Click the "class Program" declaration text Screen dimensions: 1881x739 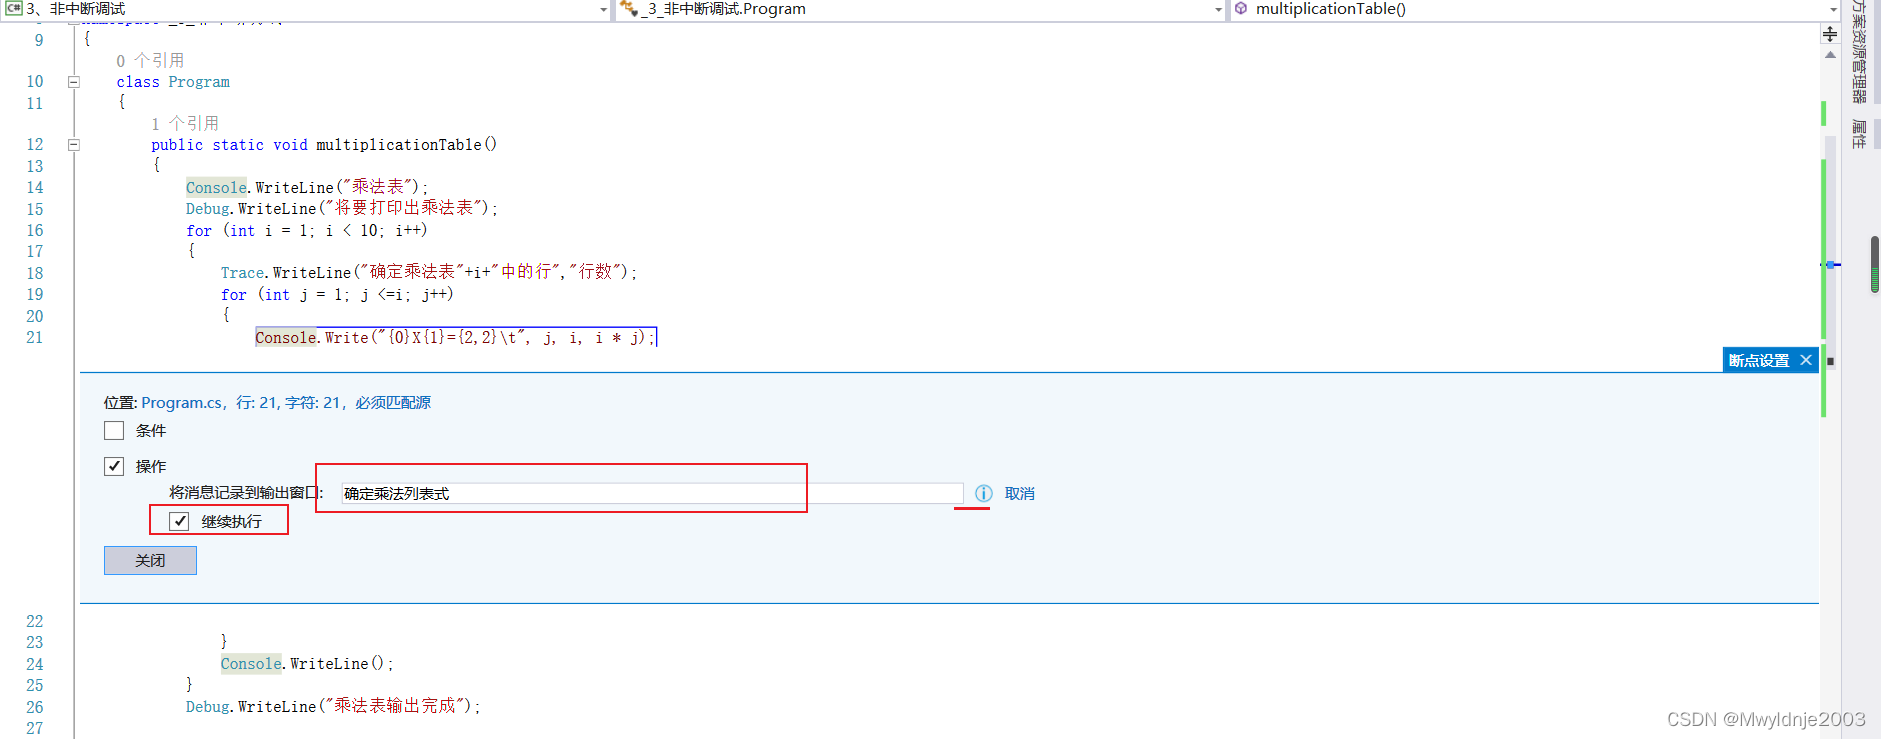173,82
